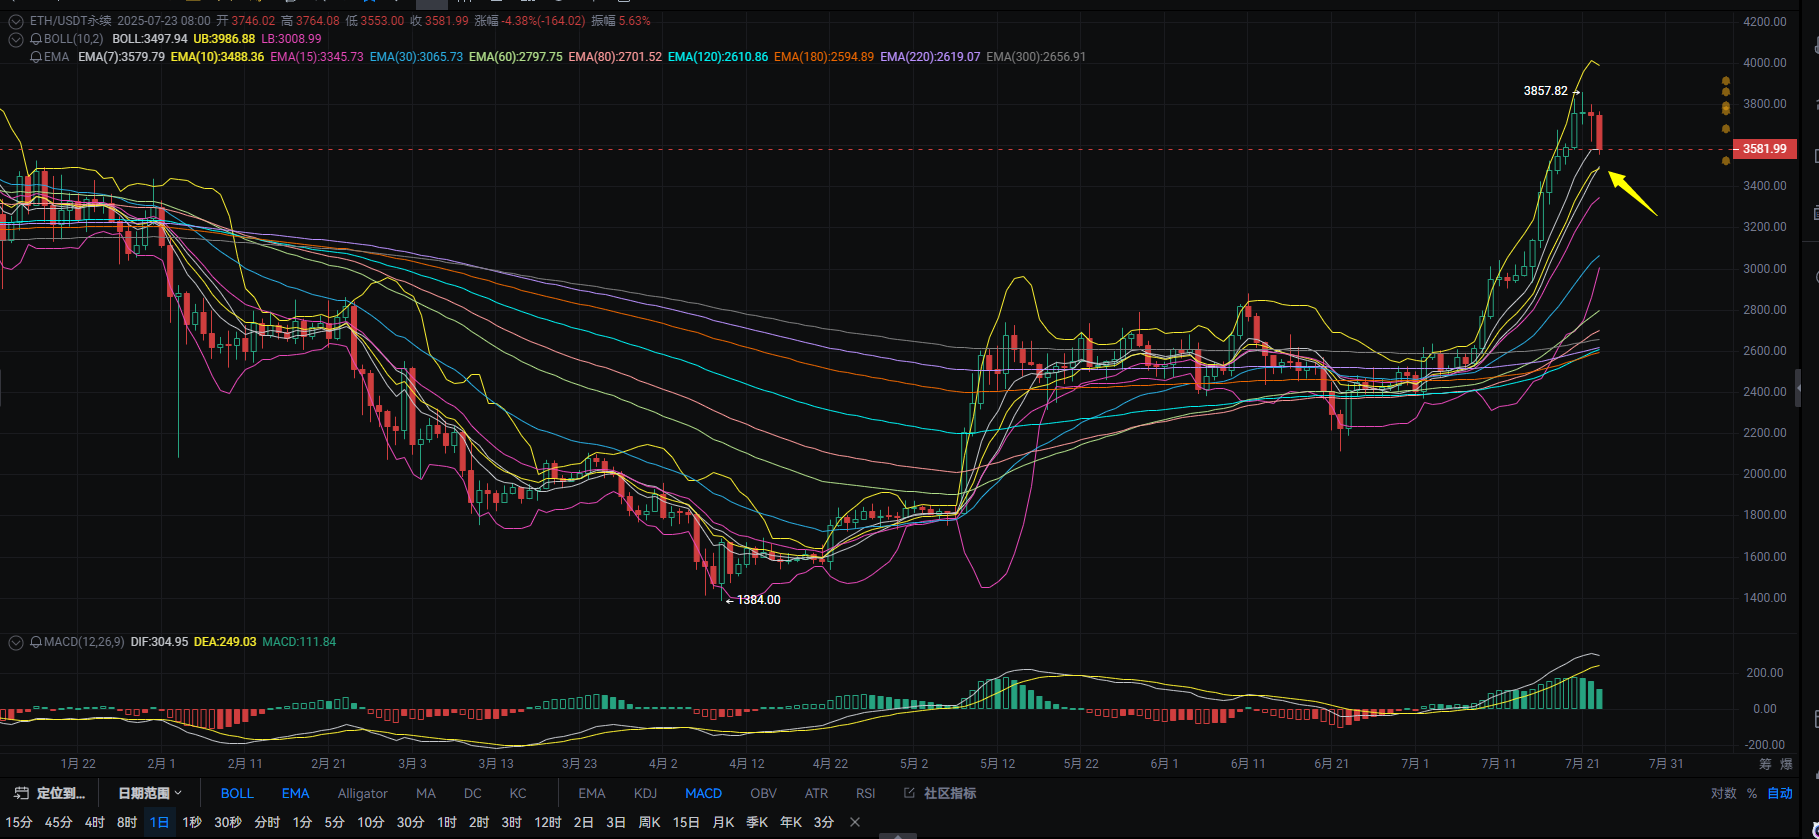Enable the RSI sub-indicator
Viewport: 1819px width, 839px height.
tap(865, 793)
